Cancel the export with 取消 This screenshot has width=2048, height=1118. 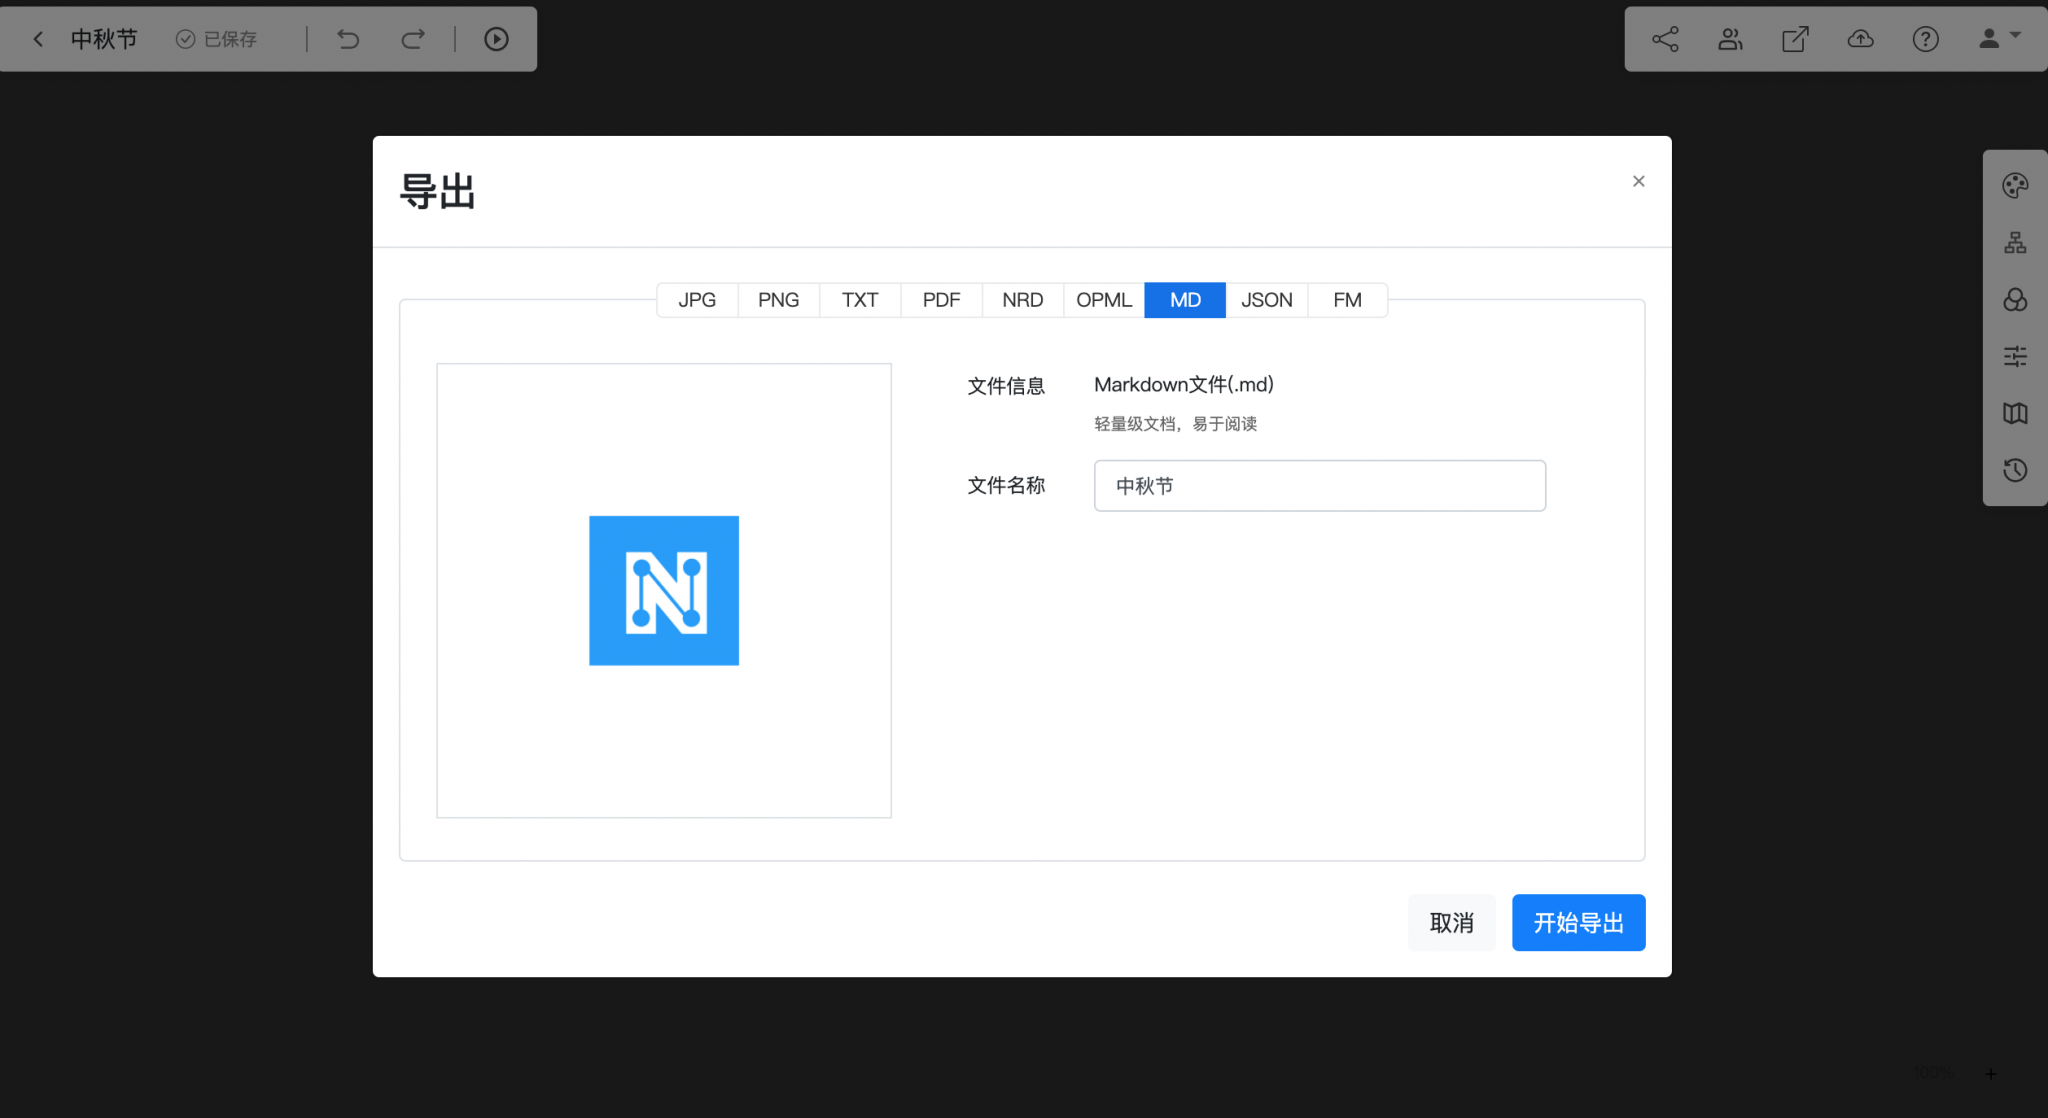pos(1450,922)
